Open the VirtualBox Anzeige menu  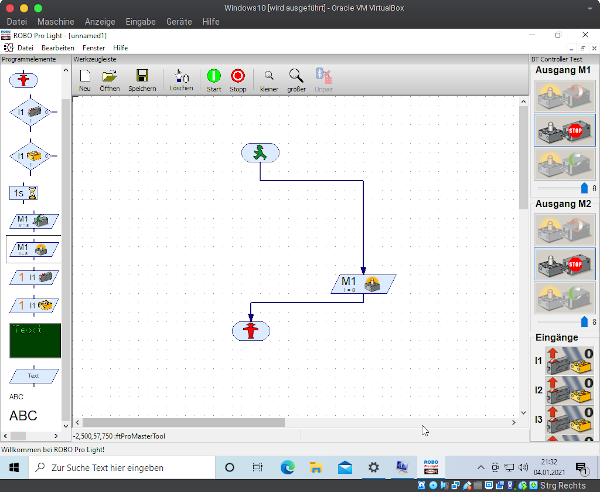(100, 22)
